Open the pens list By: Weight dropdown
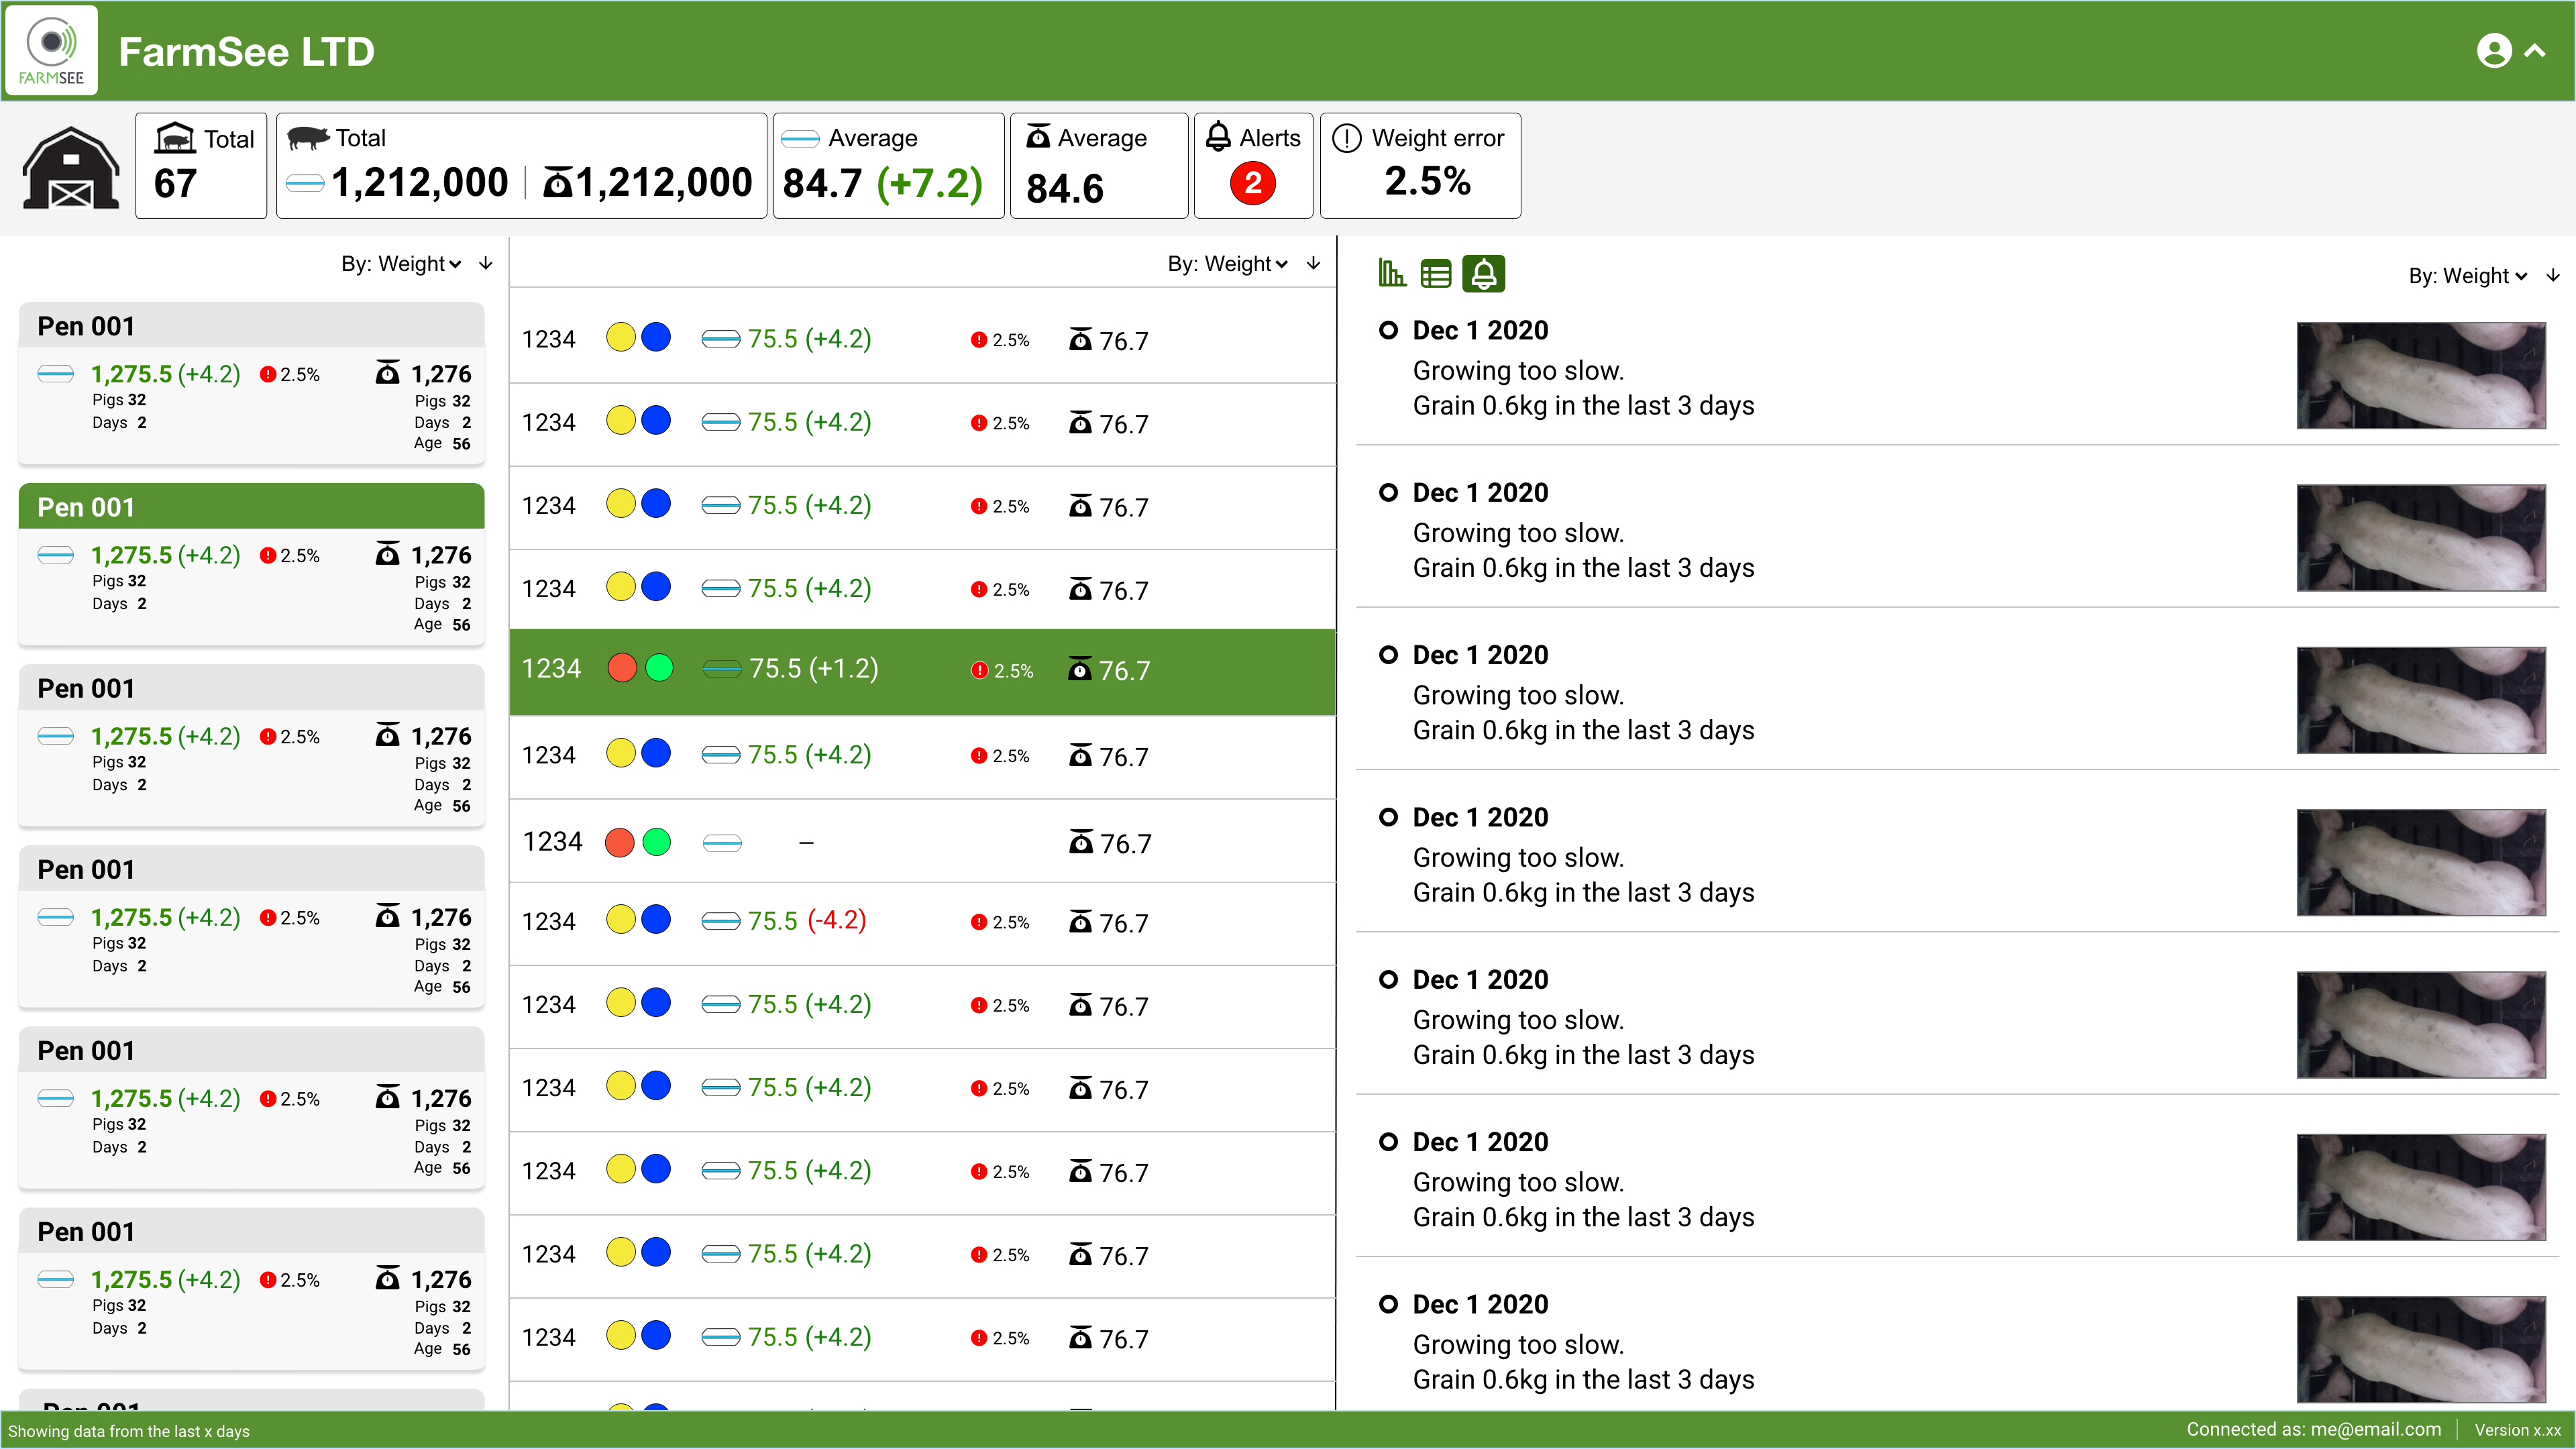The height and width of the screenshot is (1449, 2576). [401, 264]
